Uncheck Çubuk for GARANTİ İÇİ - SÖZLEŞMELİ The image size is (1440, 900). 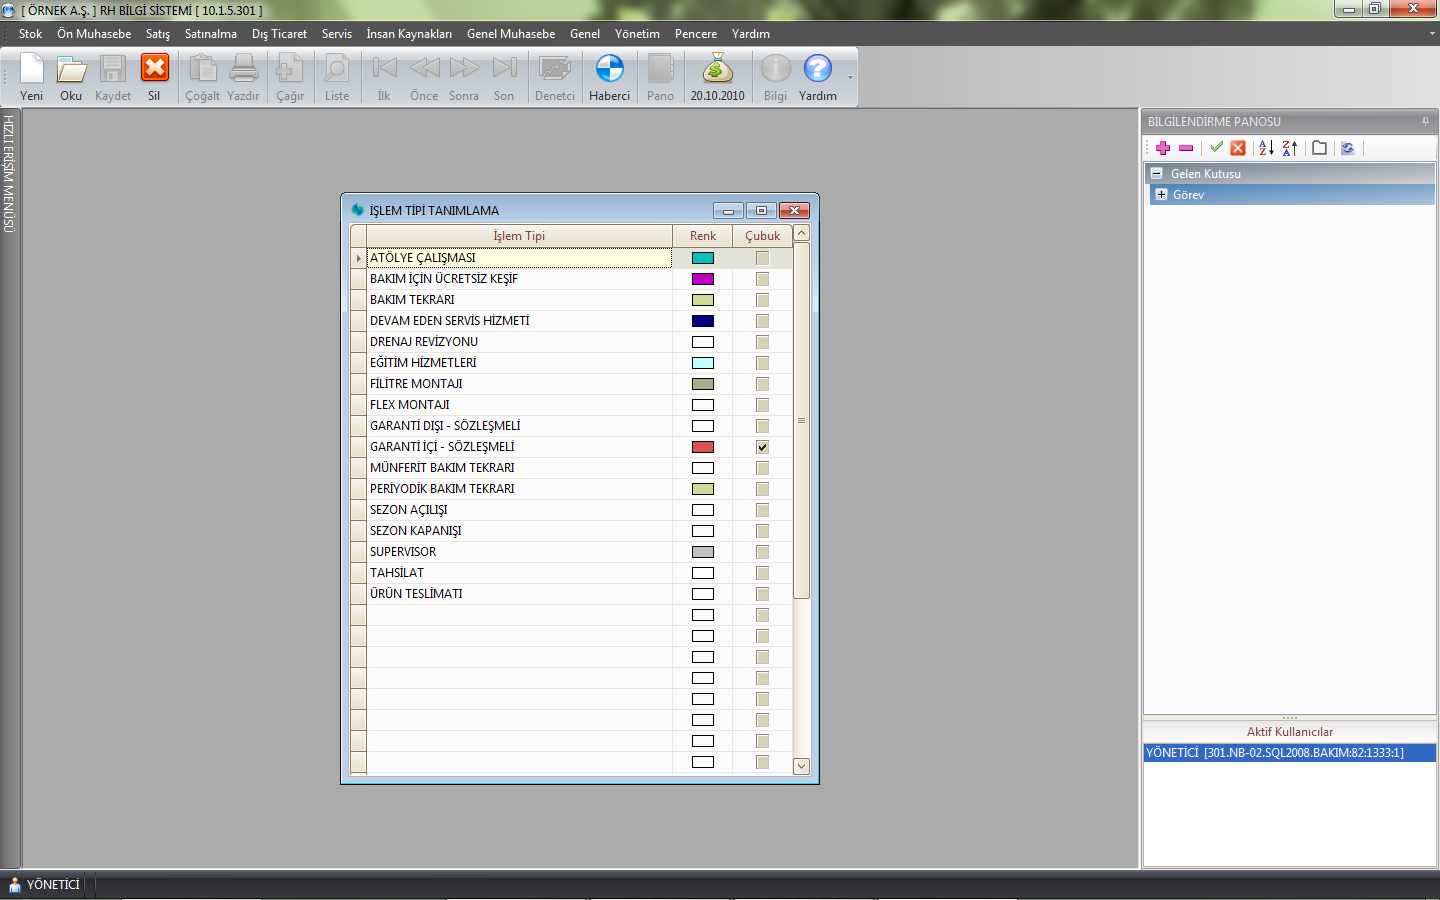(x=763, y=447)
